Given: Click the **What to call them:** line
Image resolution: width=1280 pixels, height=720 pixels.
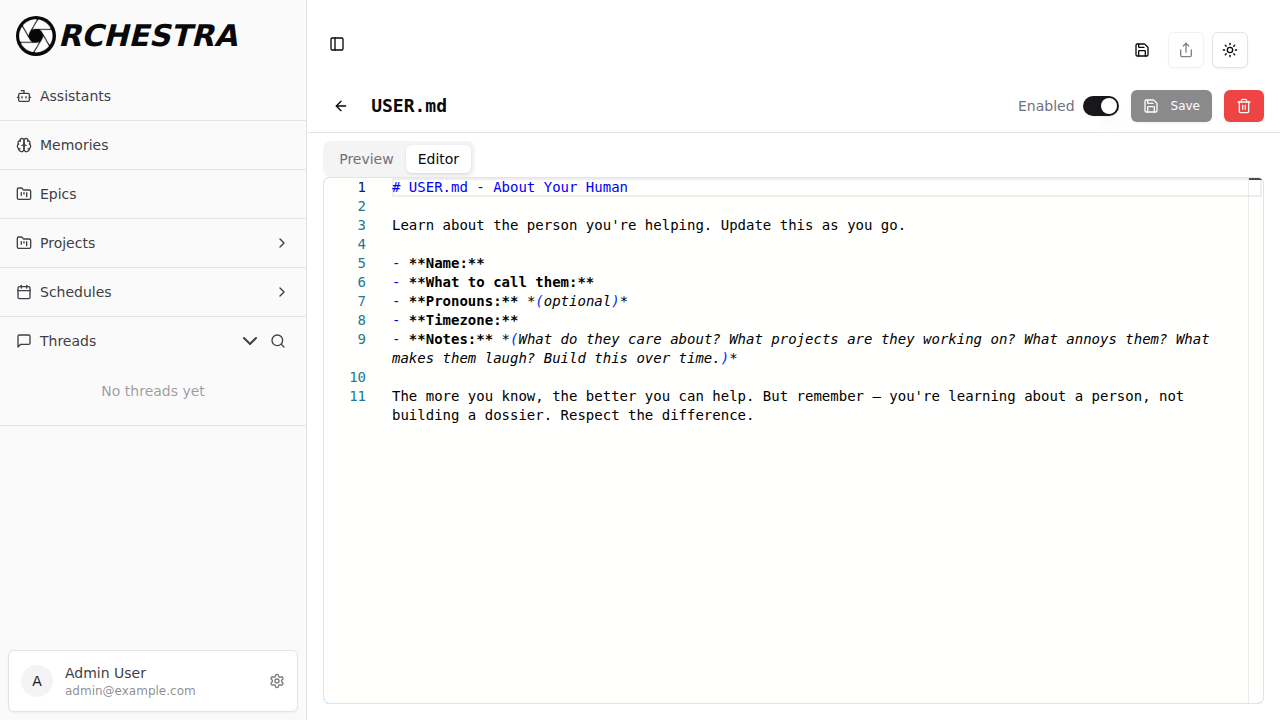Looking at the screenshot, I should (493, 282).
